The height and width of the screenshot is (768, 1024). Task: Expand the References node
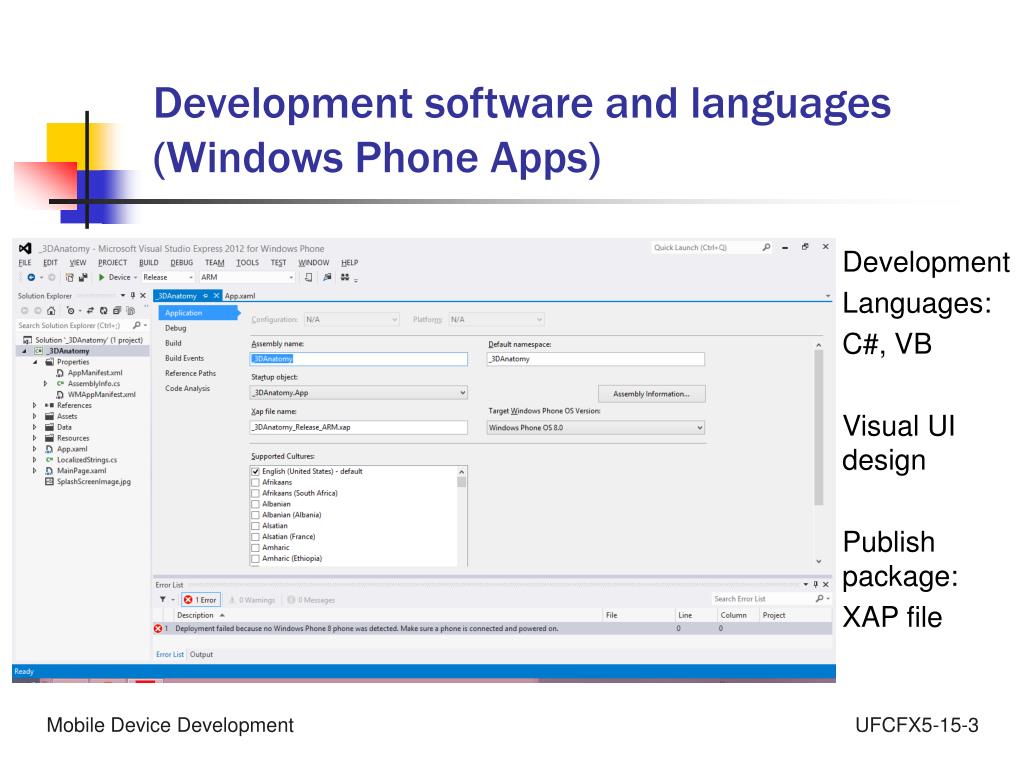pos(35,406)
